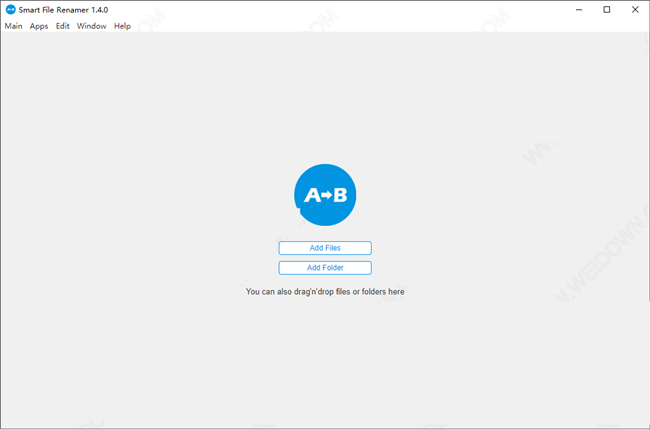Click the empty menu bar area right of Help

380,26
